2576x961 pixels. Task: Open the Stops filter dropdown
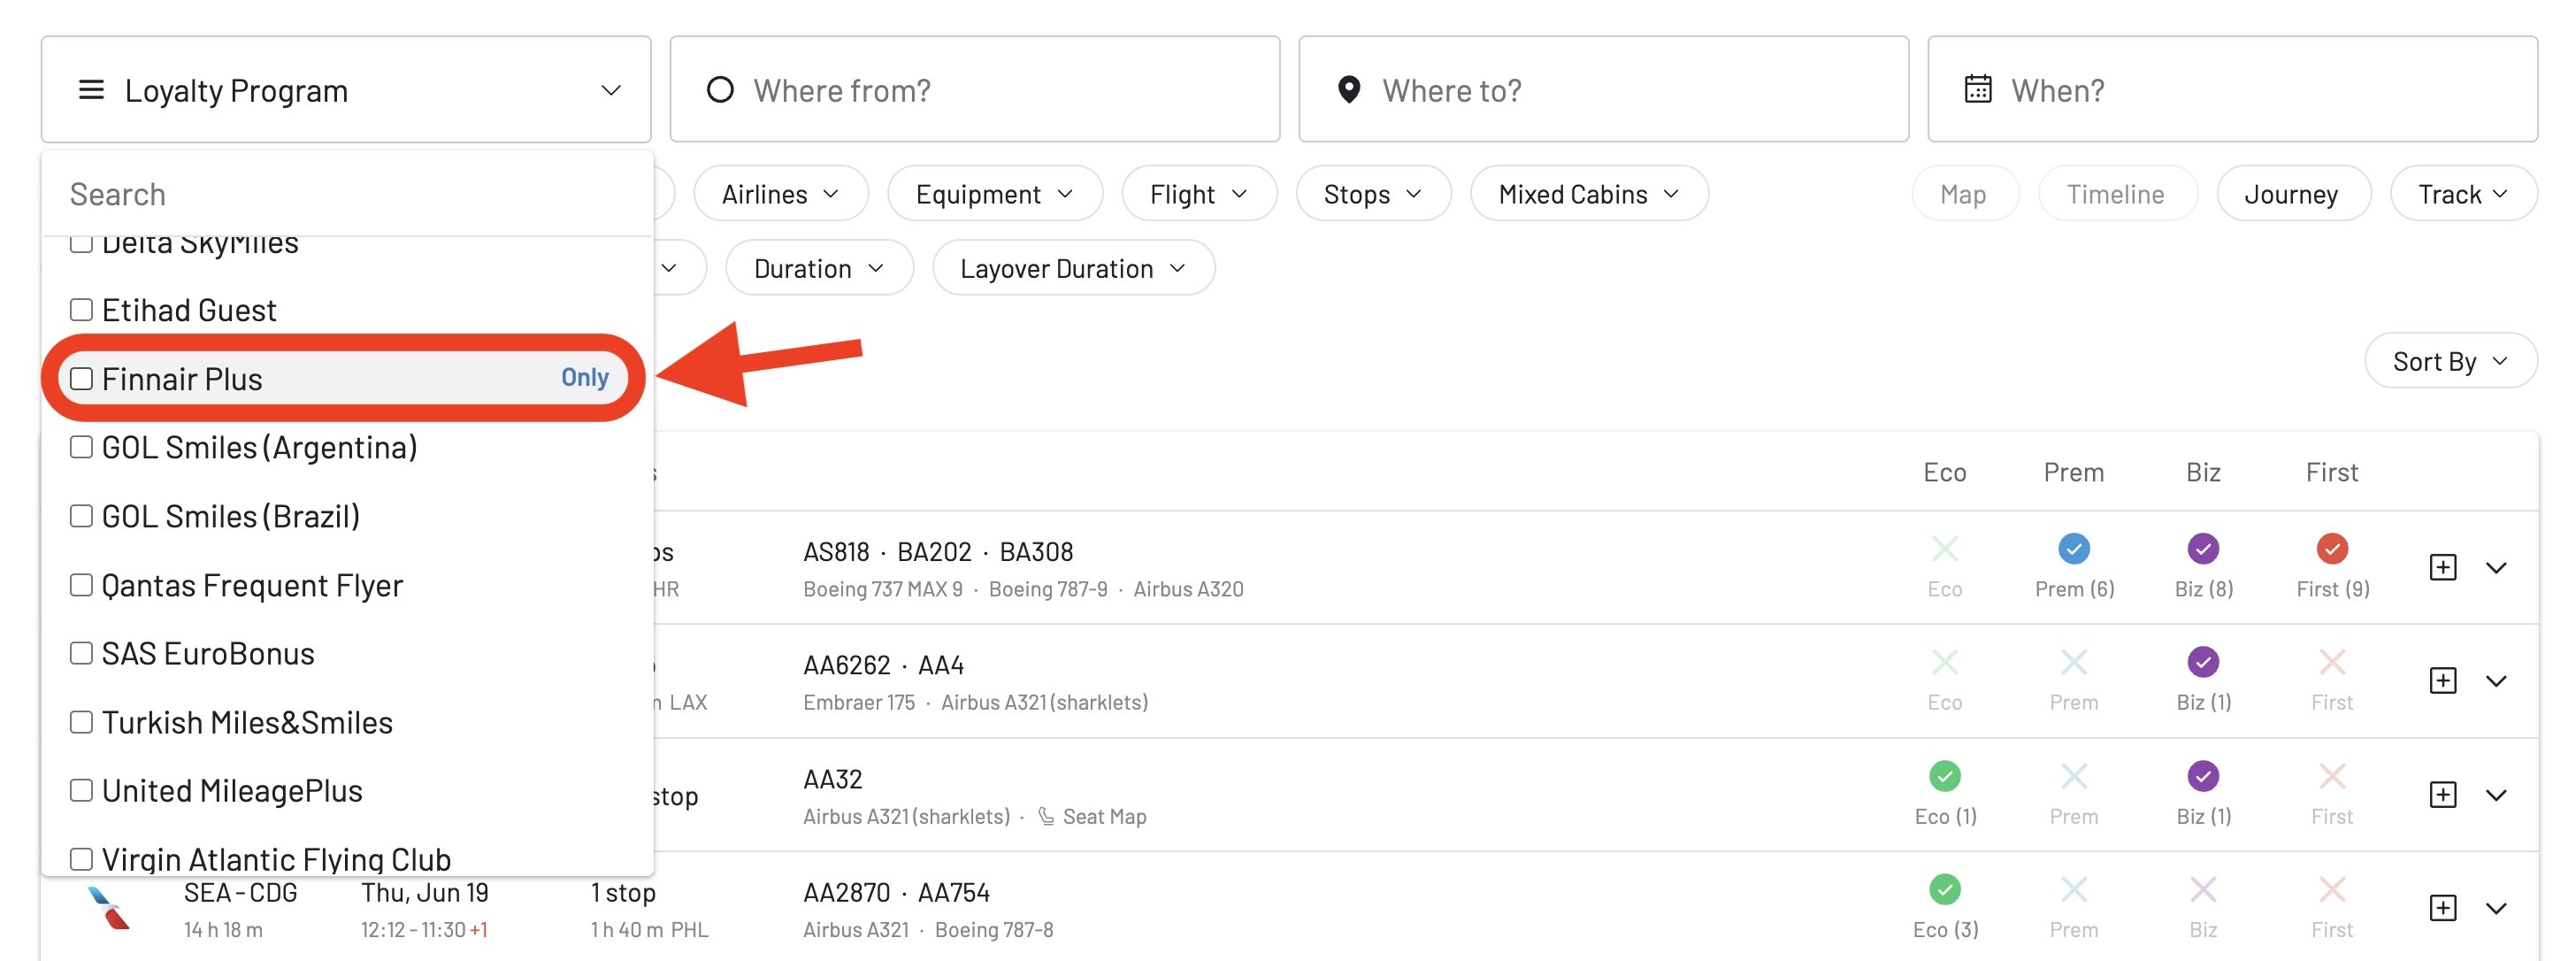coord(1372,194)
